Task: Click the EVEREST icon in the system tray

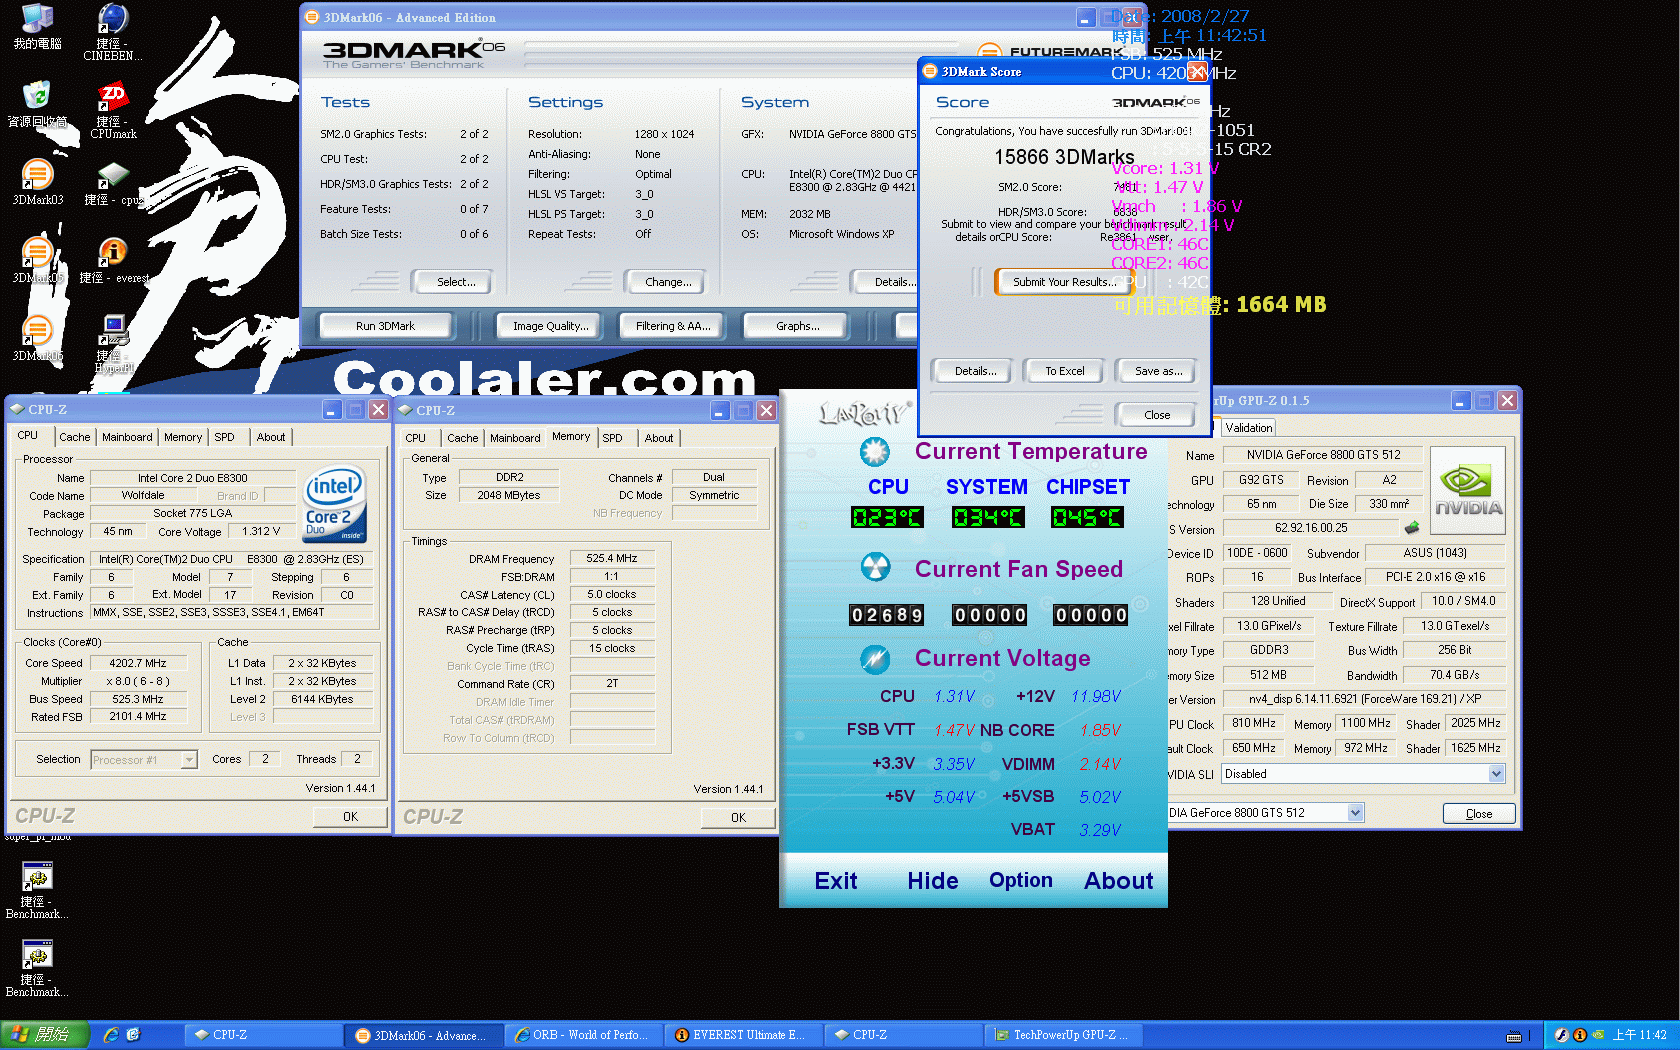Action: point(1580,1035)
